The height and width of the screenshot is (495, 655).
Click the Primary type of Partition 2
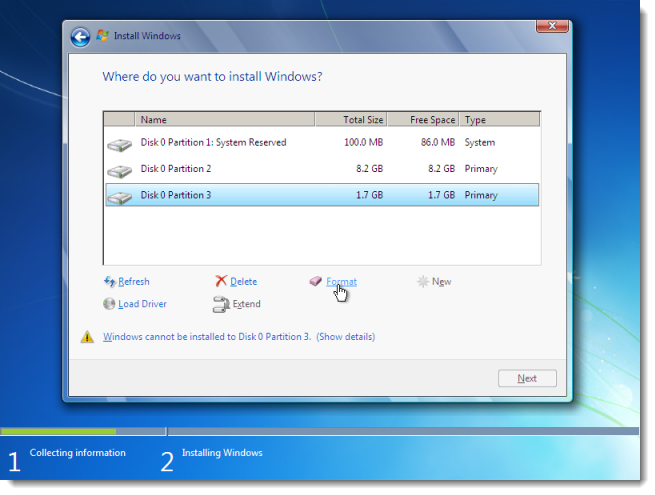(481, 169)
